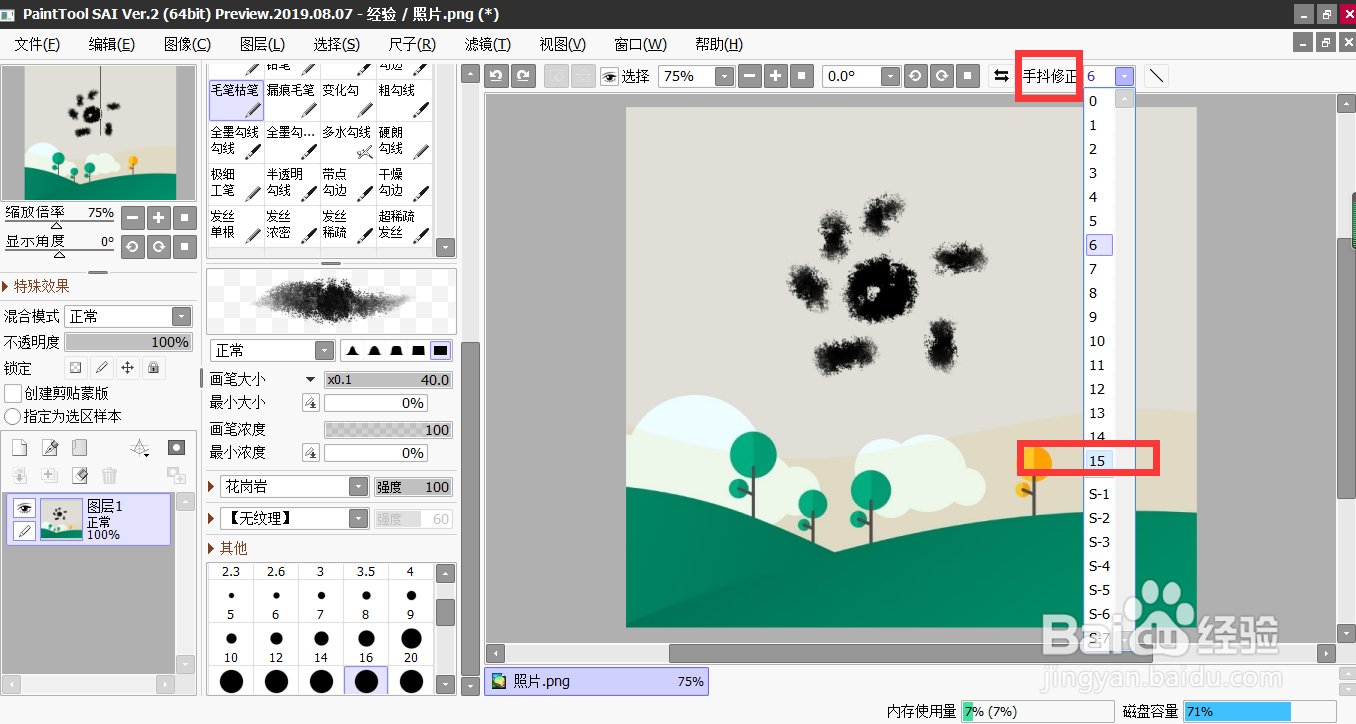Click the undo arrow in the canvas toolbar
The image size is (1356, 724).
coord(496,76)
